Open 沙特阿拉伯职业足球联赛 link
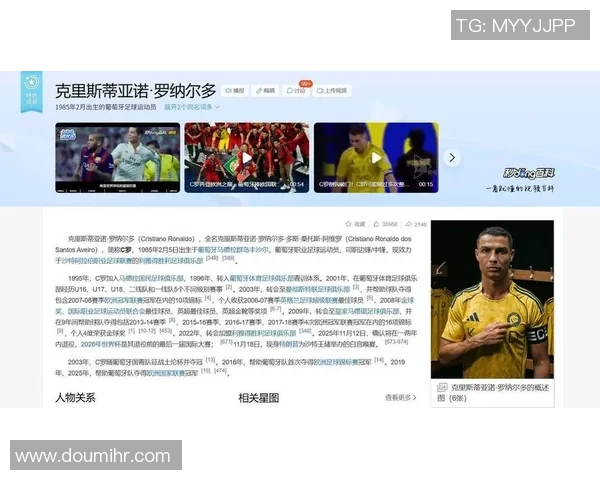 pyautogui.click(x=99, y=261)
